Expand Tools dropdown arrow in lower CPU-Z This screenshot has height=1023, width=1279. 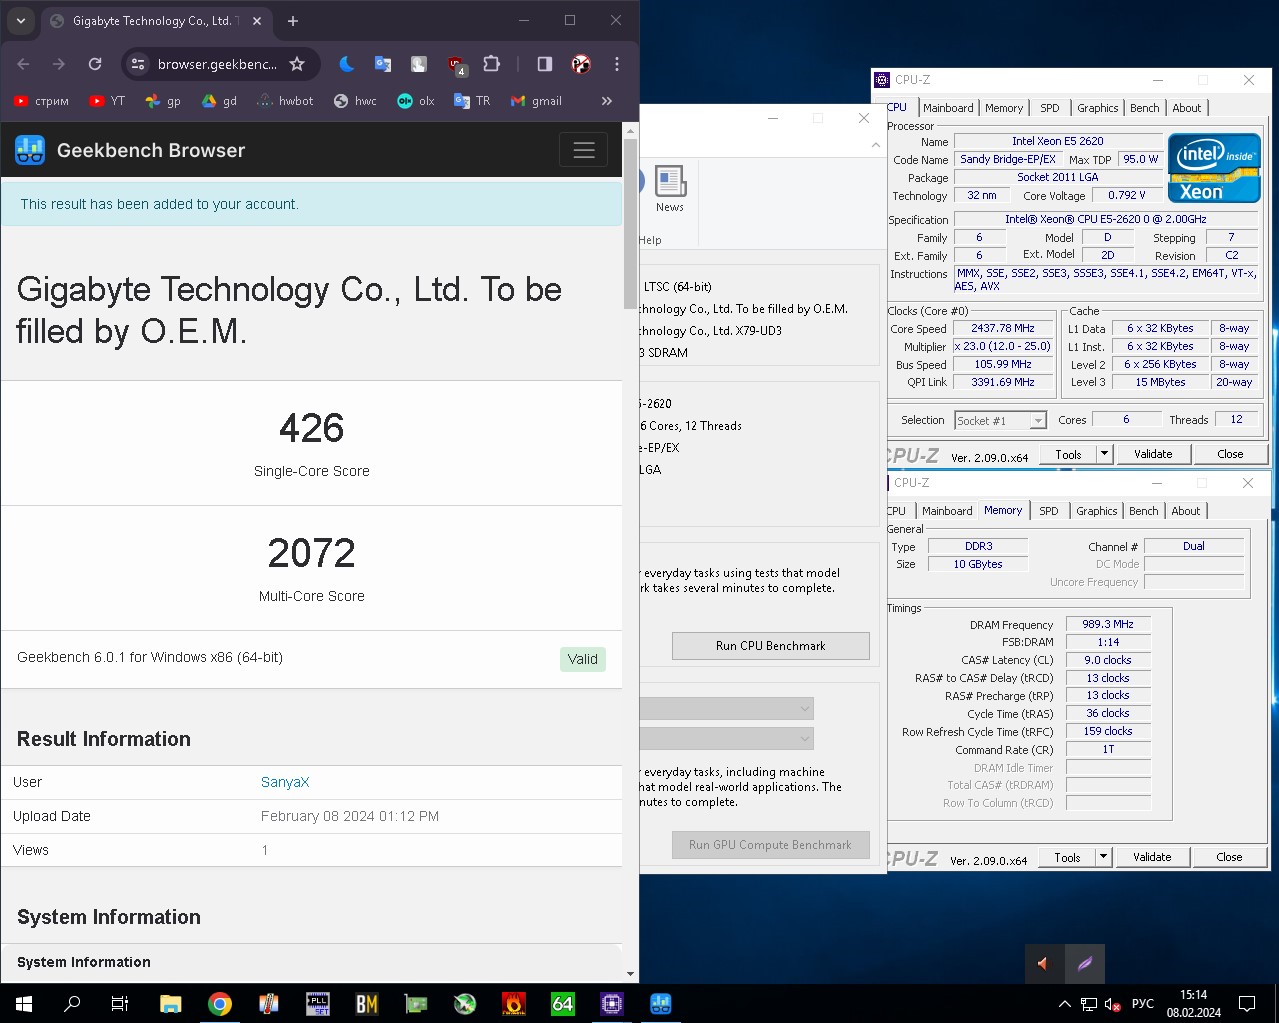pyautogui.click(x=1103, y=857)
